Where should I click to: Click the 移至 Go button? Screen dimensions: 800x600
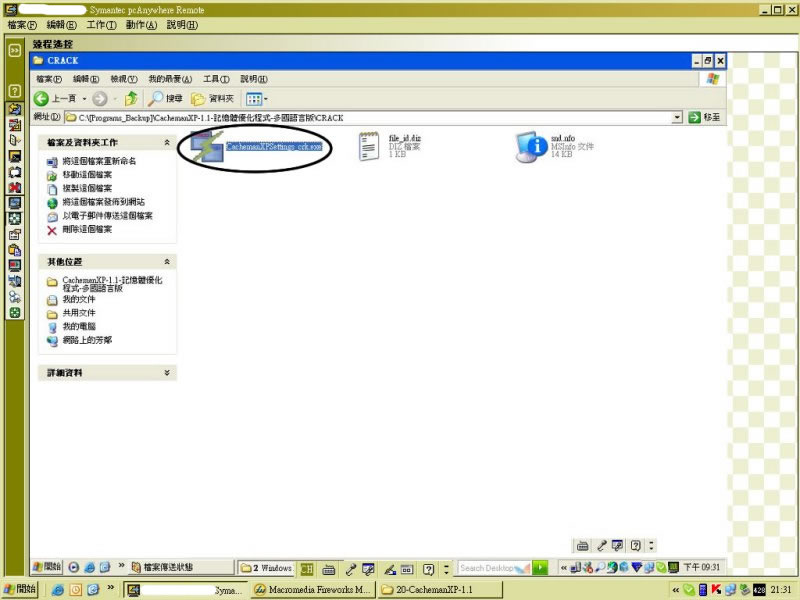pos(705,117)
